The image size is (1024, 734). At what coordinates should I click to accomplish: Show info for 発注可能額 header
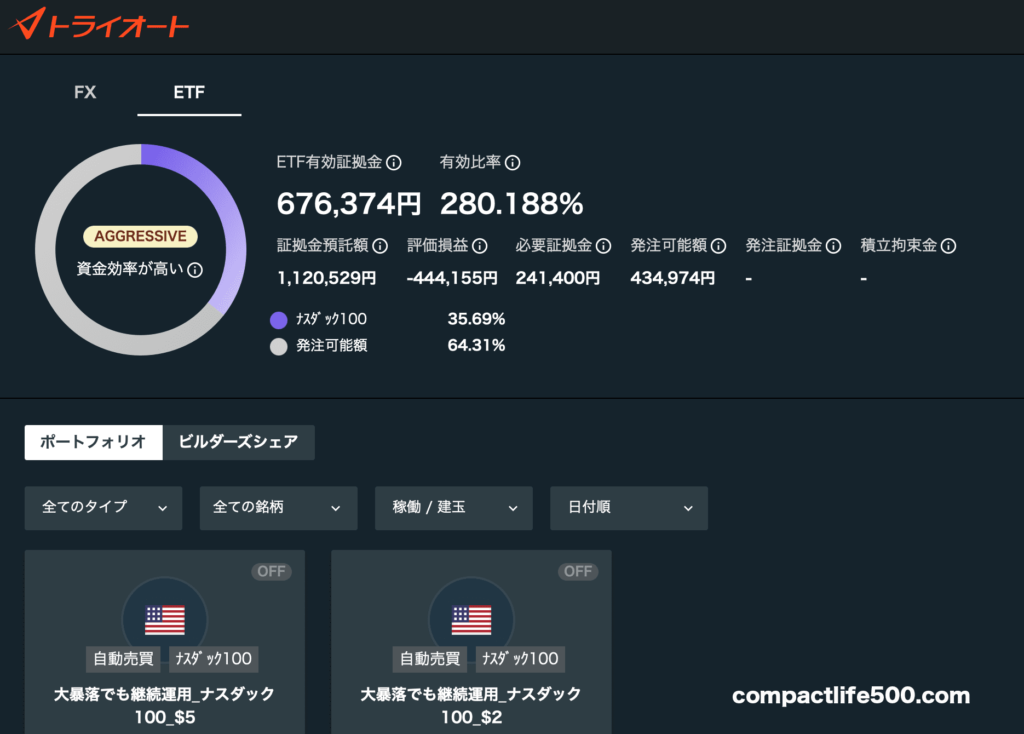click(x=718, y=246)
